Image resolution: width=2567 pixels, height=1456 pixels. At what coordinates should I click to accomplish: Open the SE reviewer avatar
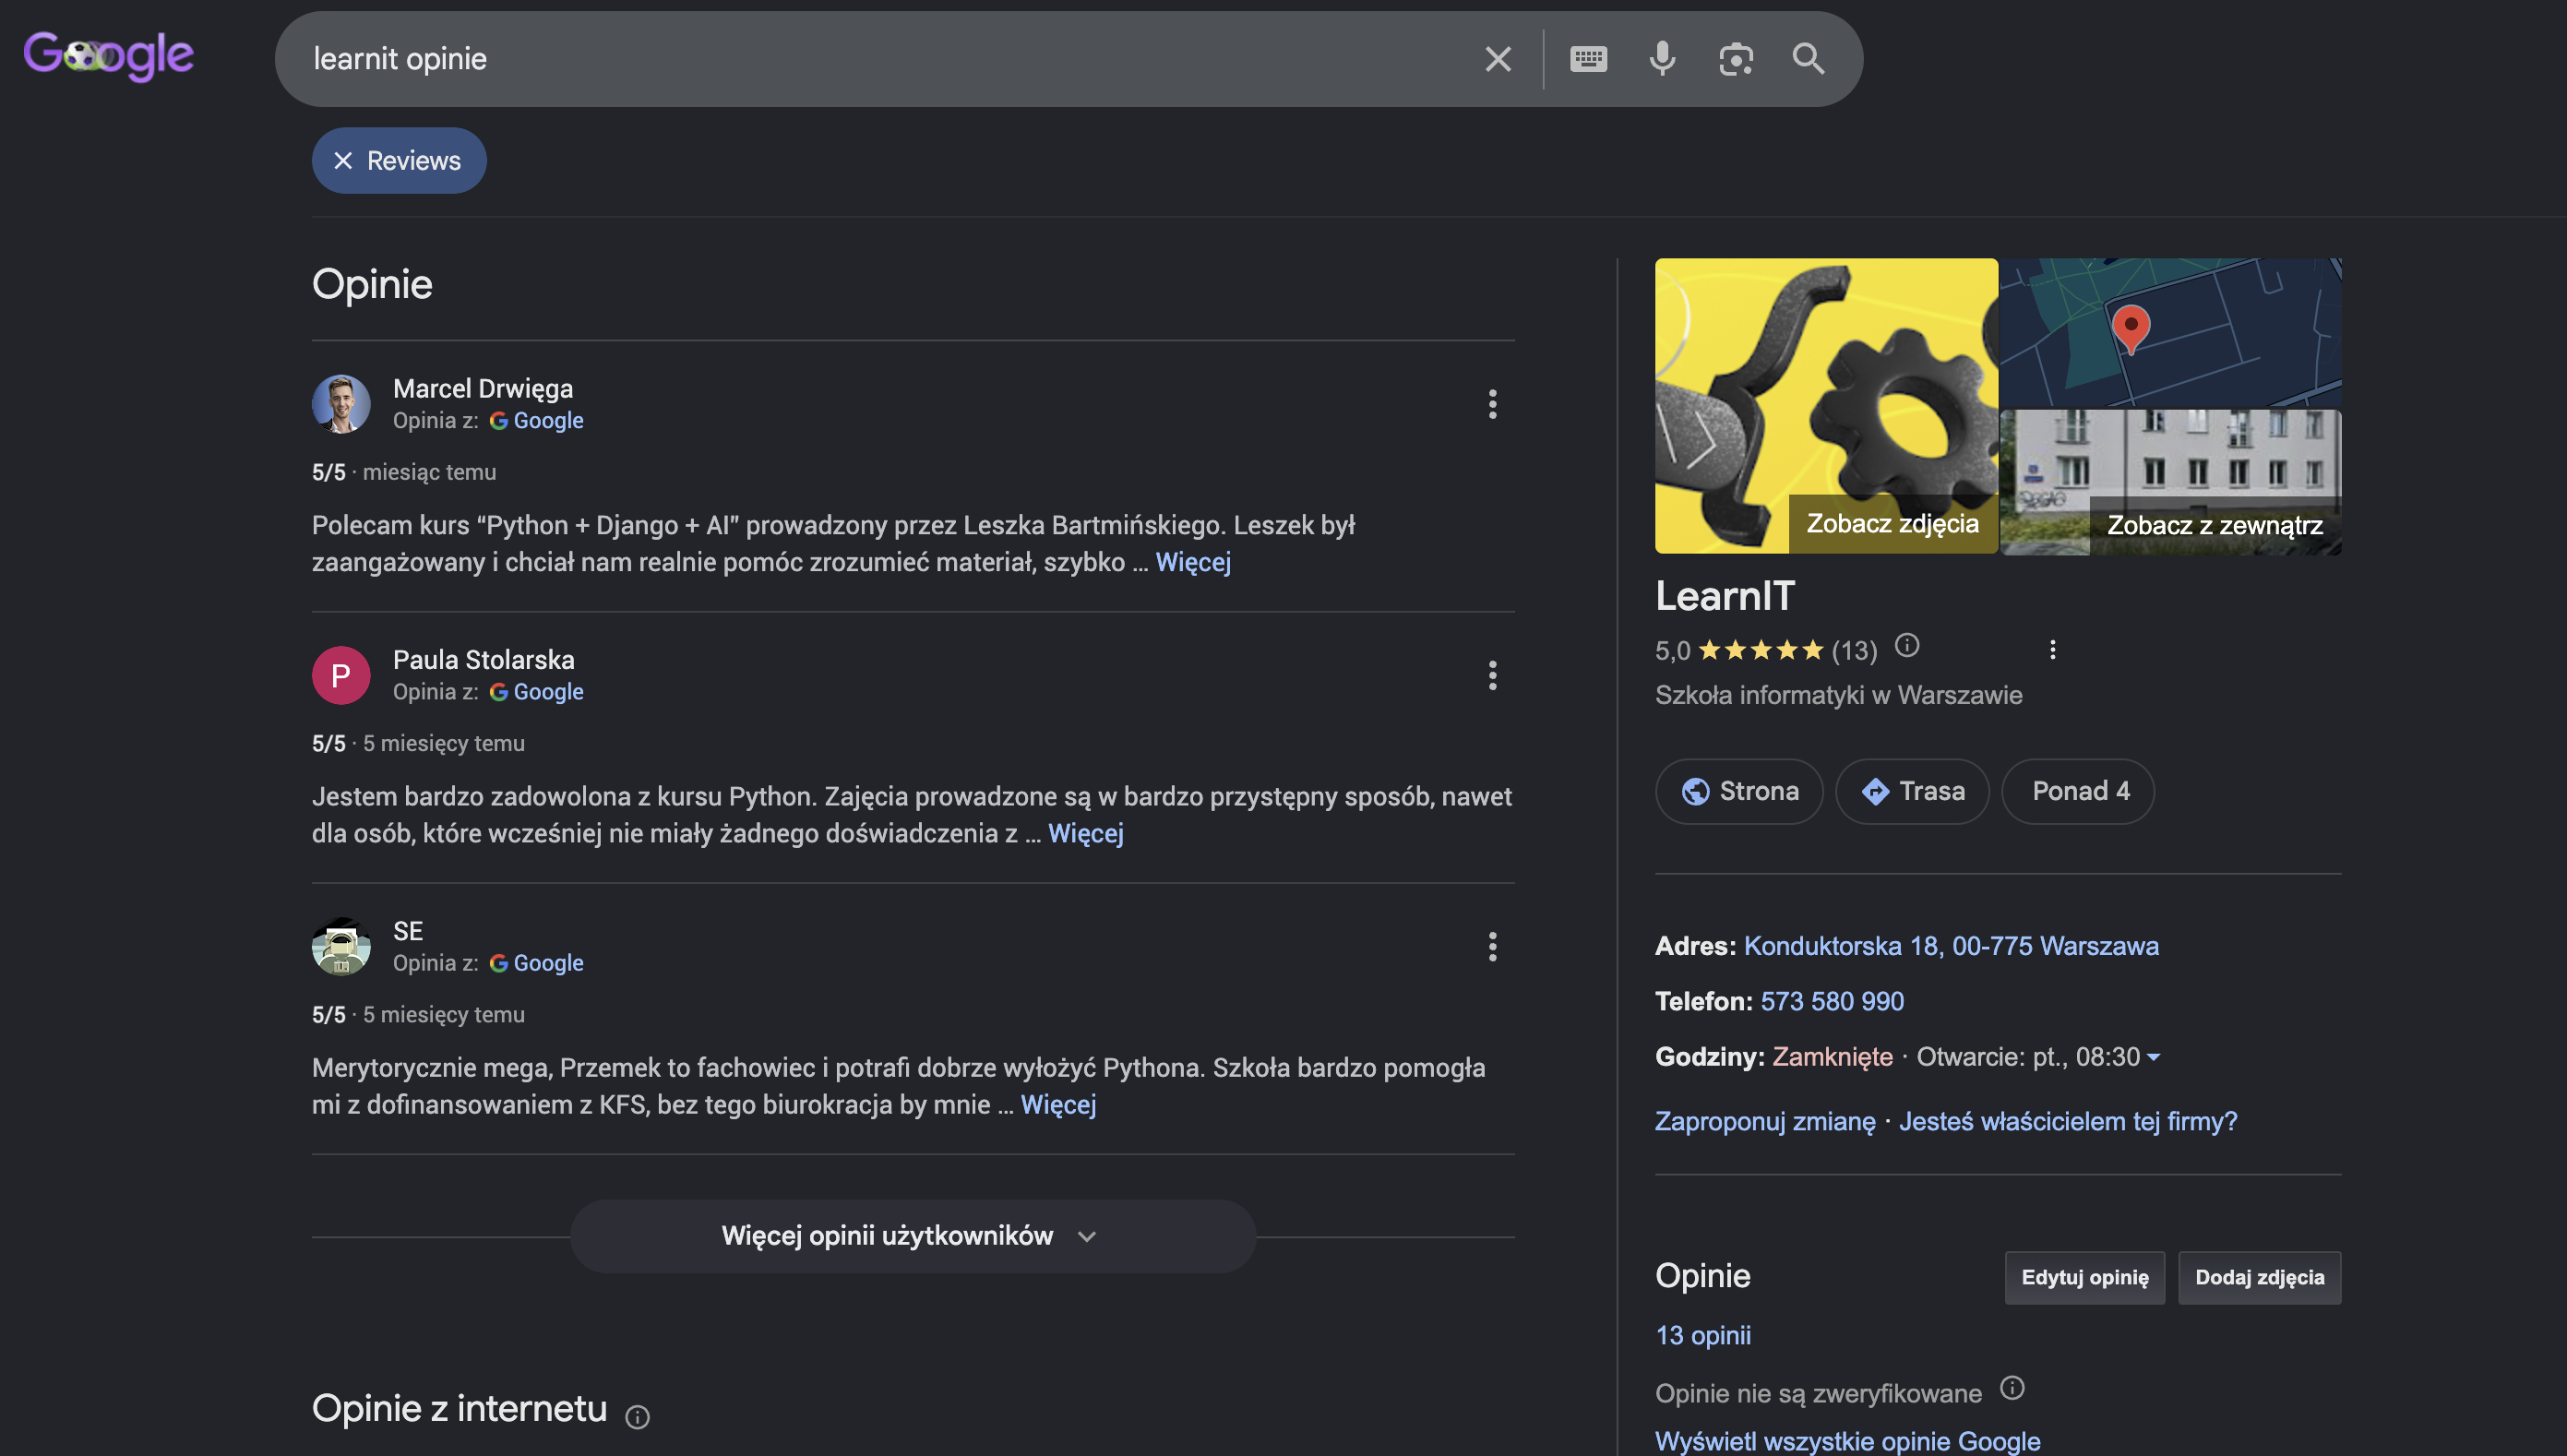(x=341, y=946)
